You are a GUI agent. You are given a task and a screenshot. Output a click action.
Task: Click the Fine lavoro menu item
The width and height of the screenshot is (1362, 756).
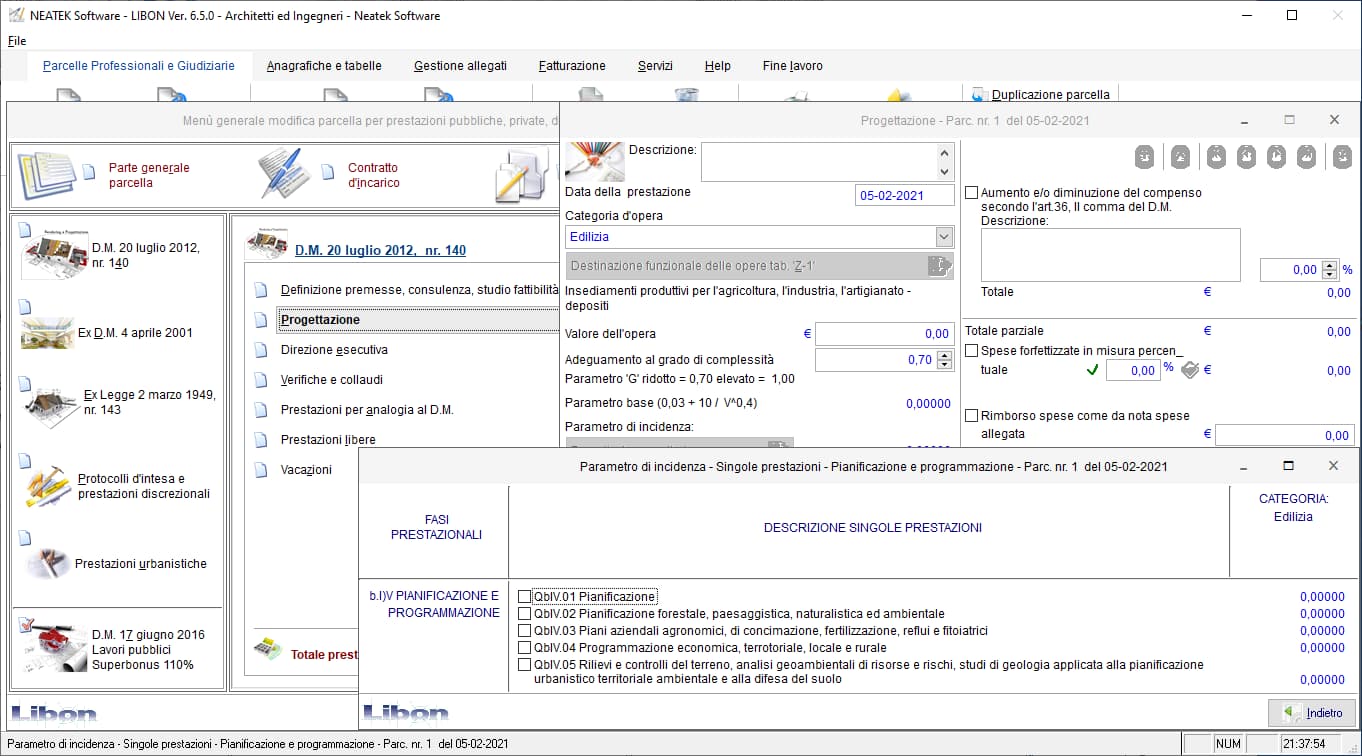pos(792,66)
